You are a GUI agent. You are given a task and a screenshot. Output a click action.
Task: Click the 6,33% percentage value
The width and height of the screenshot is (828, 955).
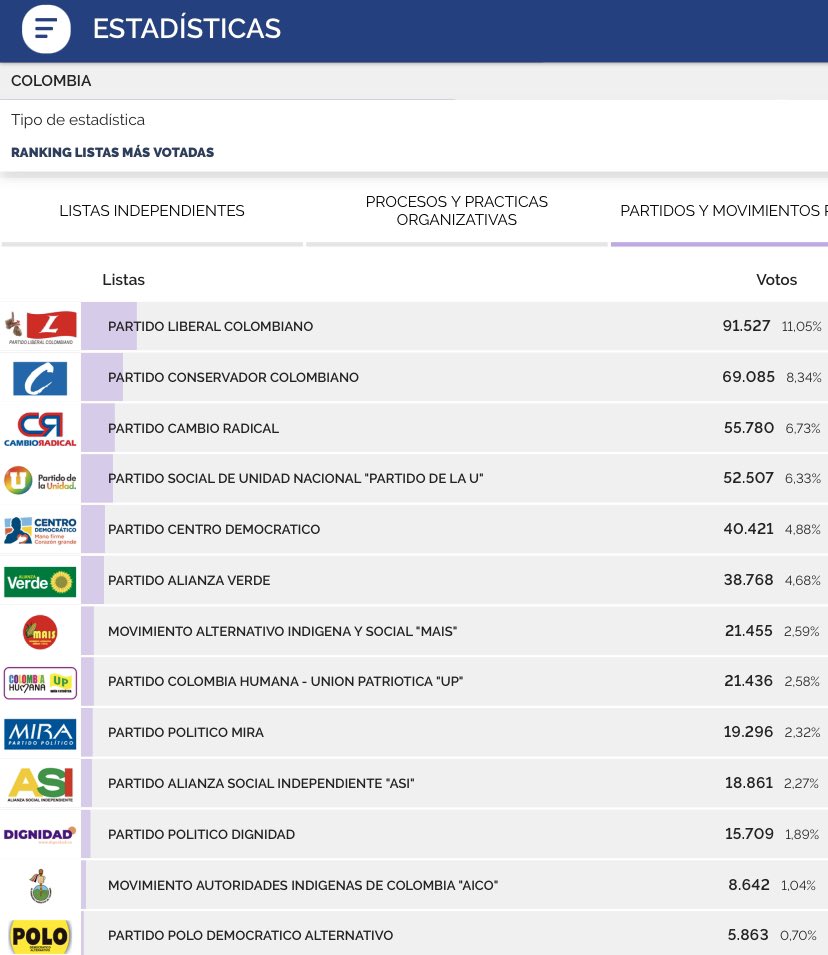pos(803,479)
